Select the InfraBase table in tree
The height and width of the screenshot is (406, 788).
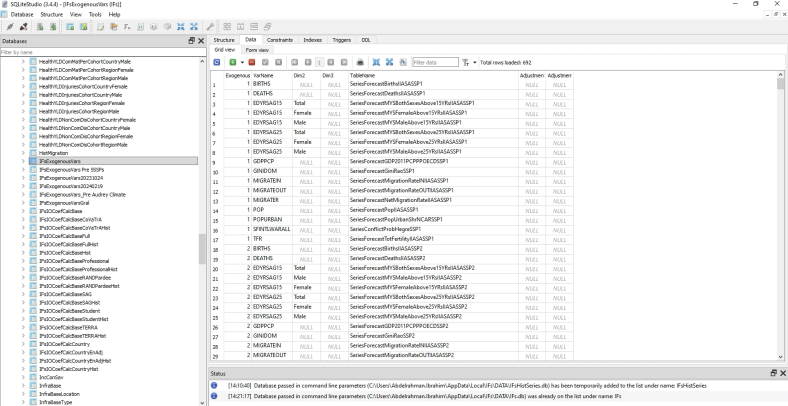click(50, 384)
